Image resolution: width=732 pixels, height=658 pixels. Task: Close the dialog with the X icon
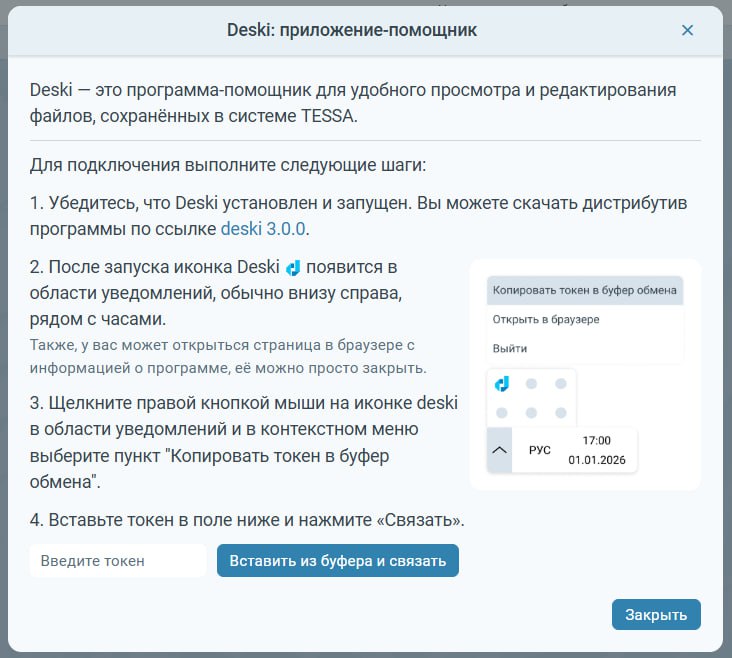click(687, 30)
